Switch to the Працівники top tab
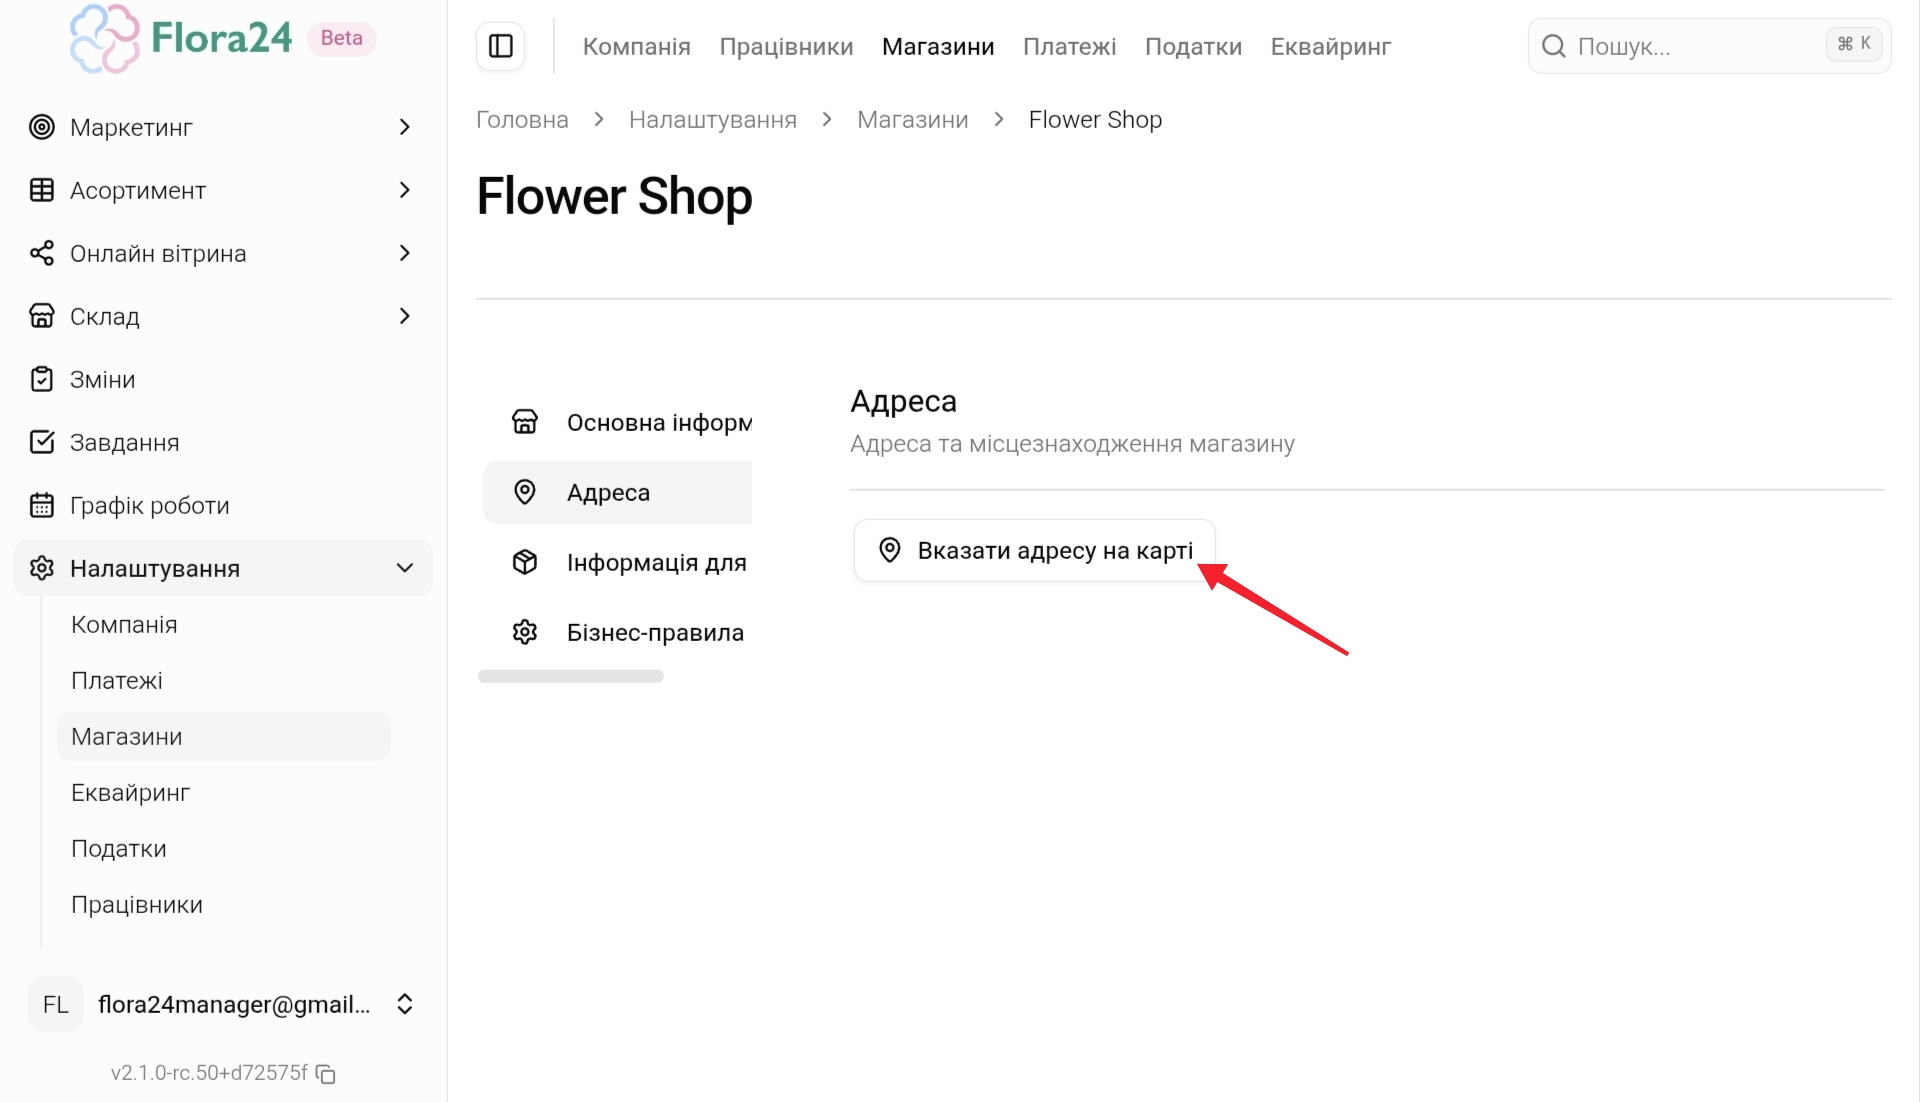 tap(786, 47)
